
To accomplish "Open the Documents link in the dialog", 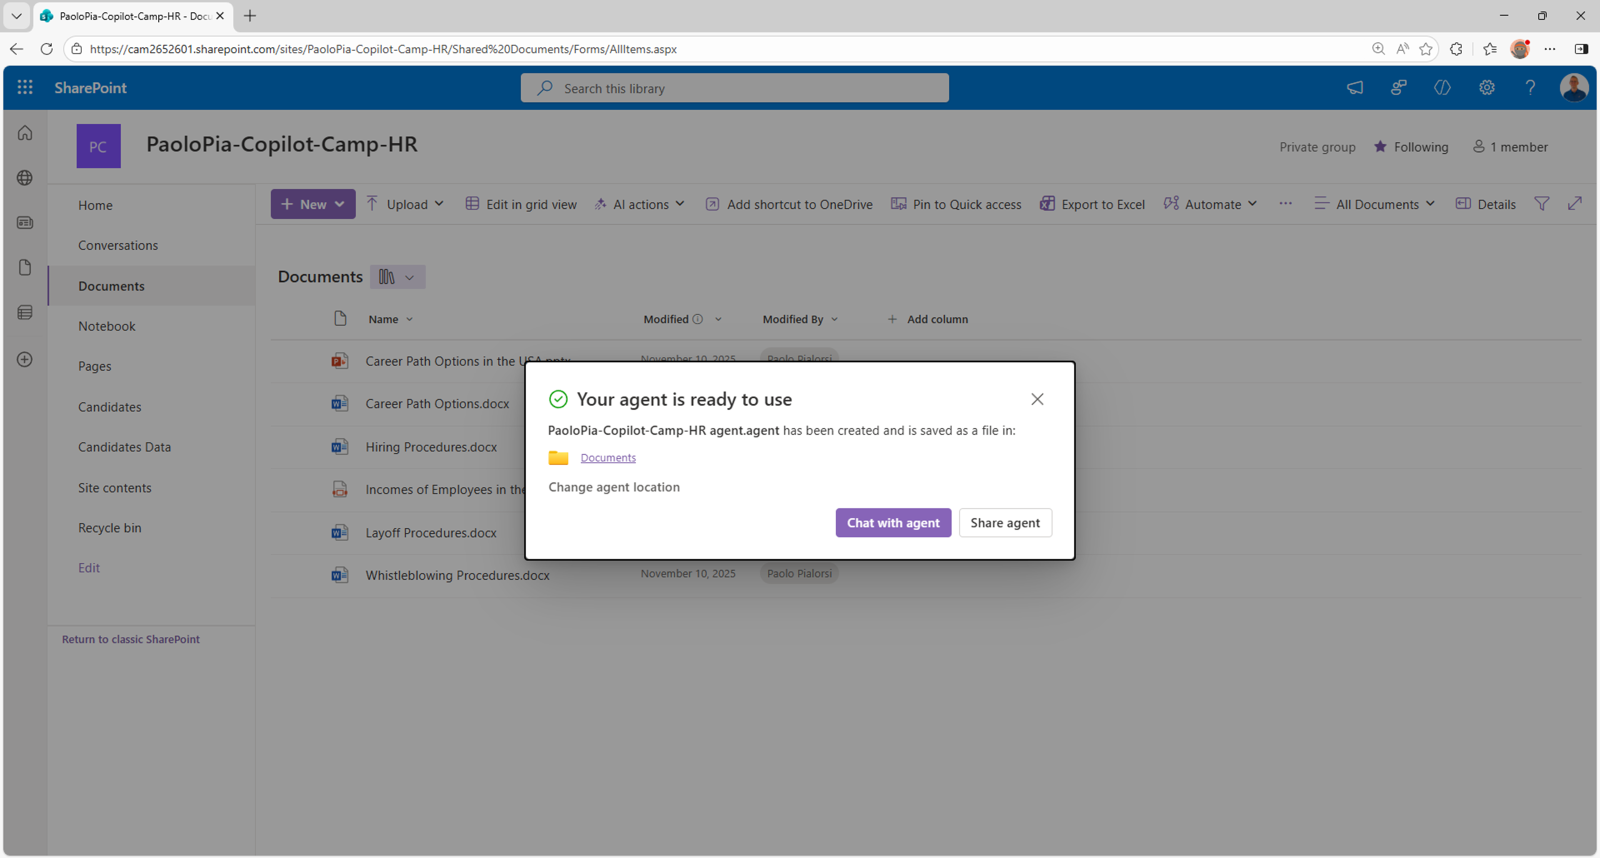I will (608, 458).
